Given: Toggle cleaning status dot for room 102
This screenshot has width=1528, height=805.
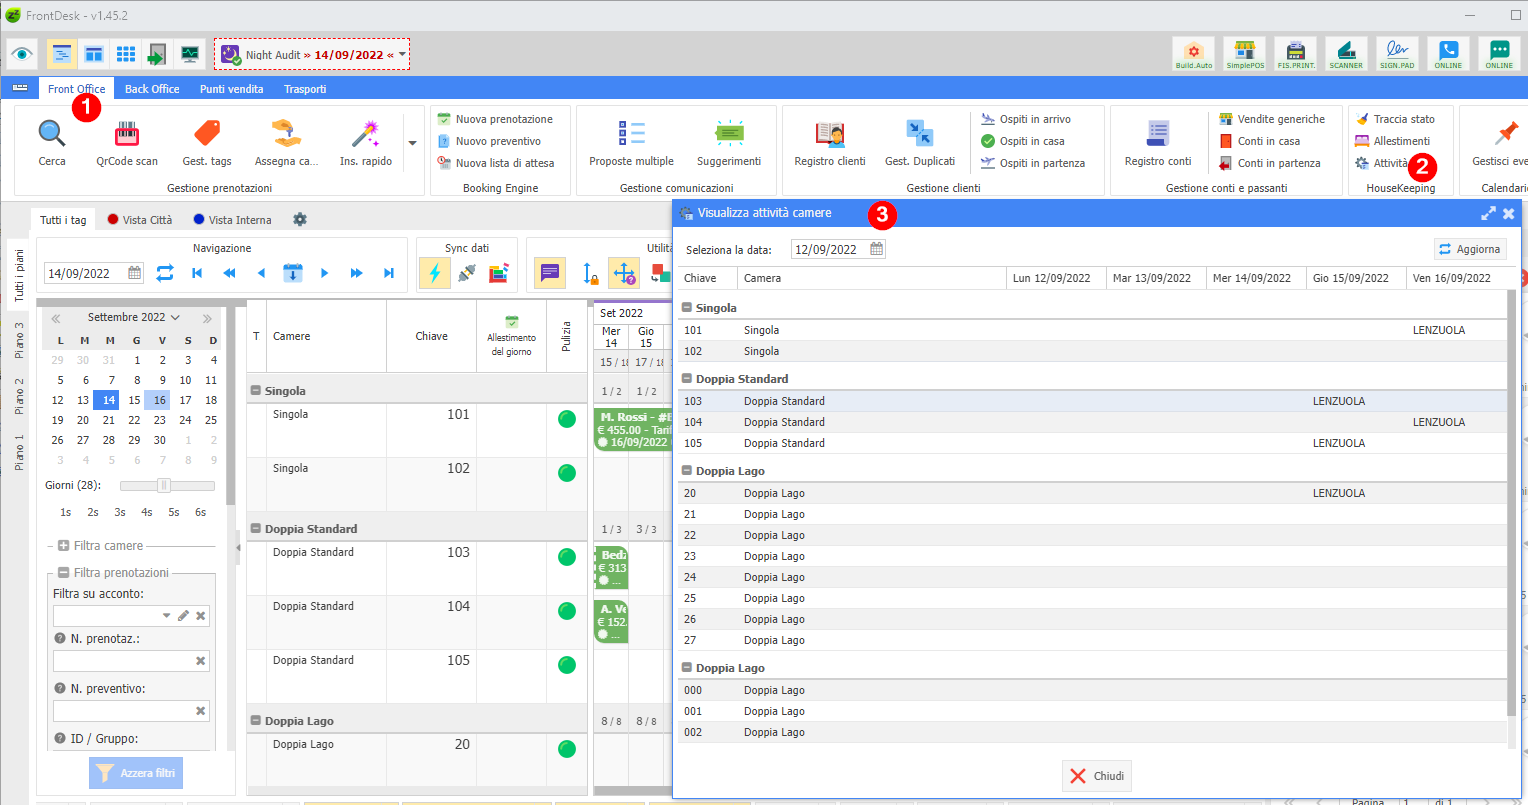Looking at the screenshot, I should (567, 473).
